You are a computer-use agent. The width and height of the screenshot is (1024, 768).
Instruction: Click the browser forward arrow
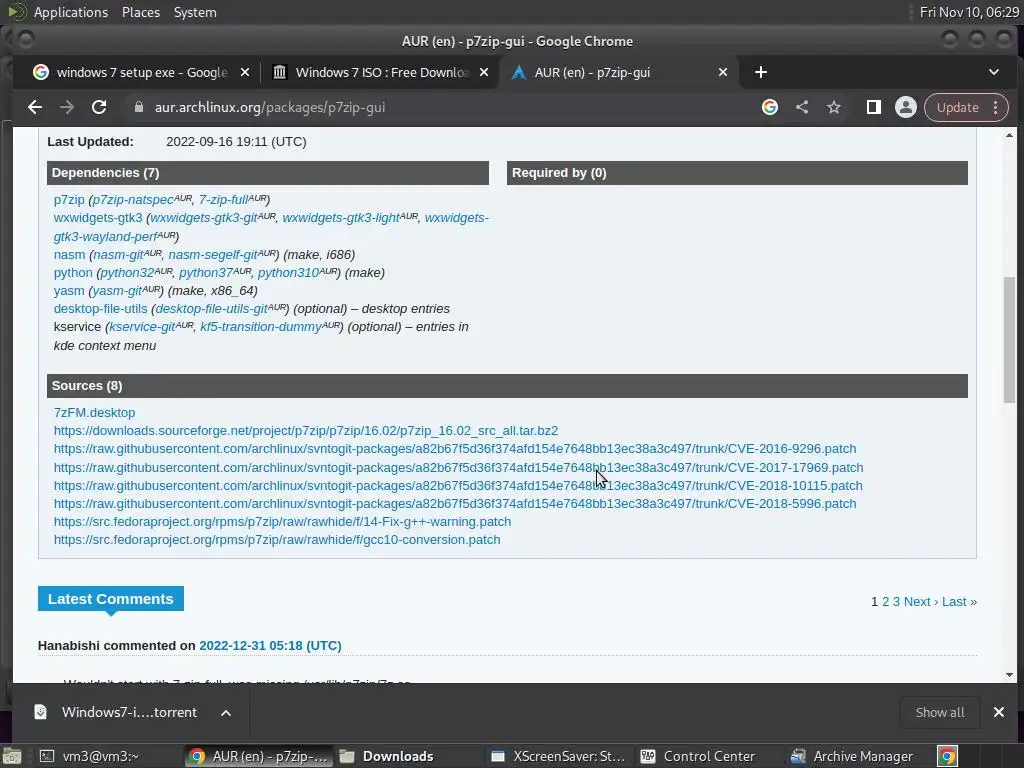click(67, 107)
